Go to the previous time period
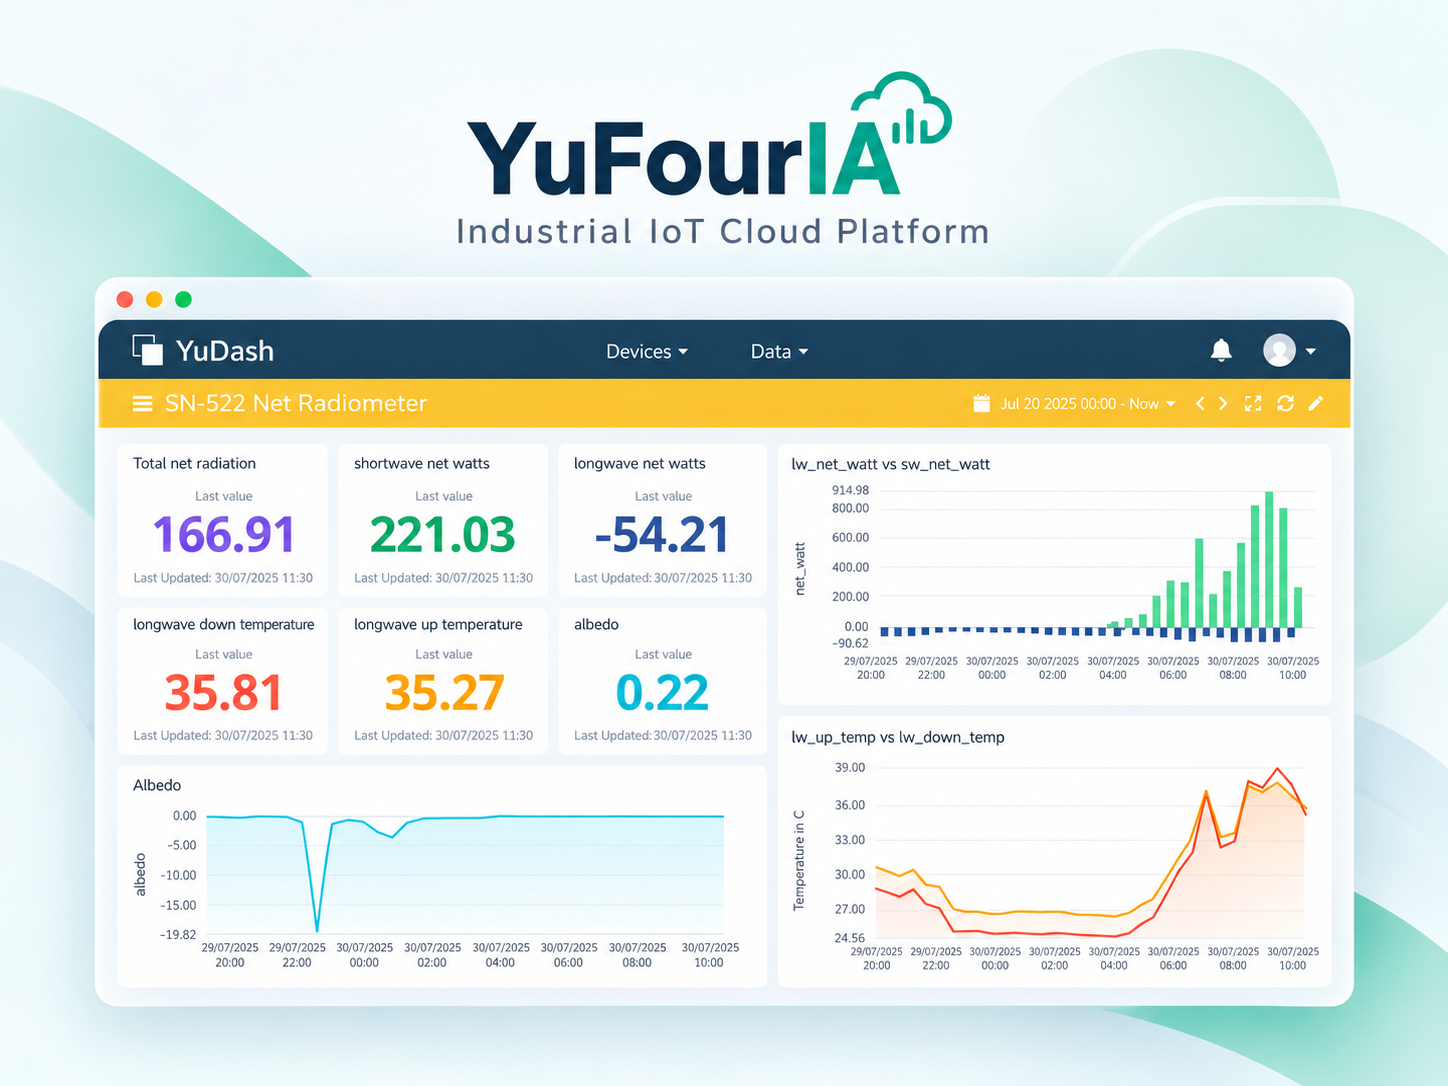The image size is (1448, 1086). point(1200,403)
